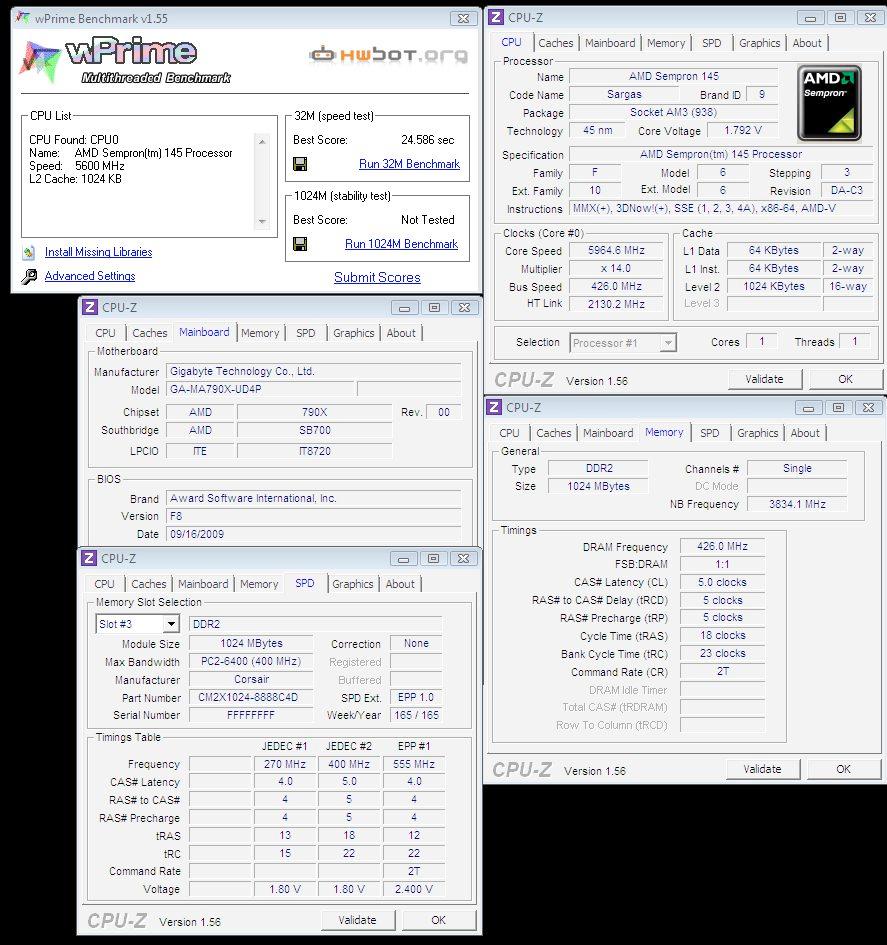Click the BIOS Date field 09/16/2009
Image resolution: width=887 pixels, height=945 pixels.
point(313,534)
